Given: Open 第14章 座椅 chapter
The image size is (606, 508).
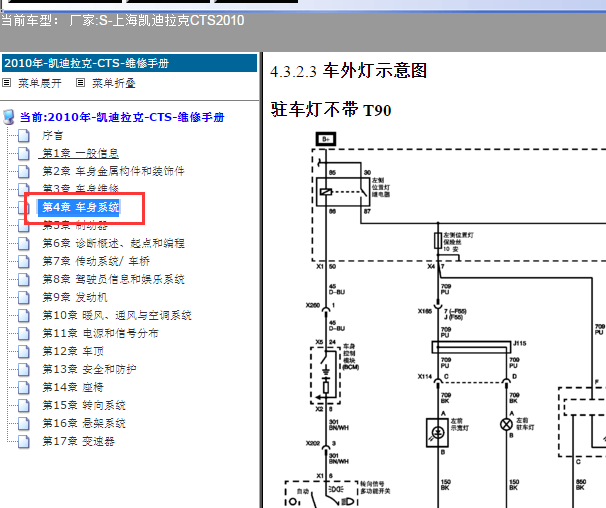Looking at the screenshot, I should point(73,387).
